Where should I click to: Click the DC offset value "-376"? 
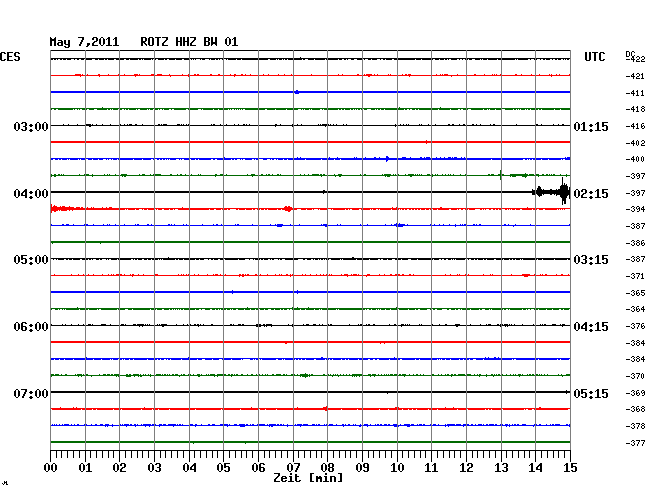pyautogui.click(x=635, y=326)
